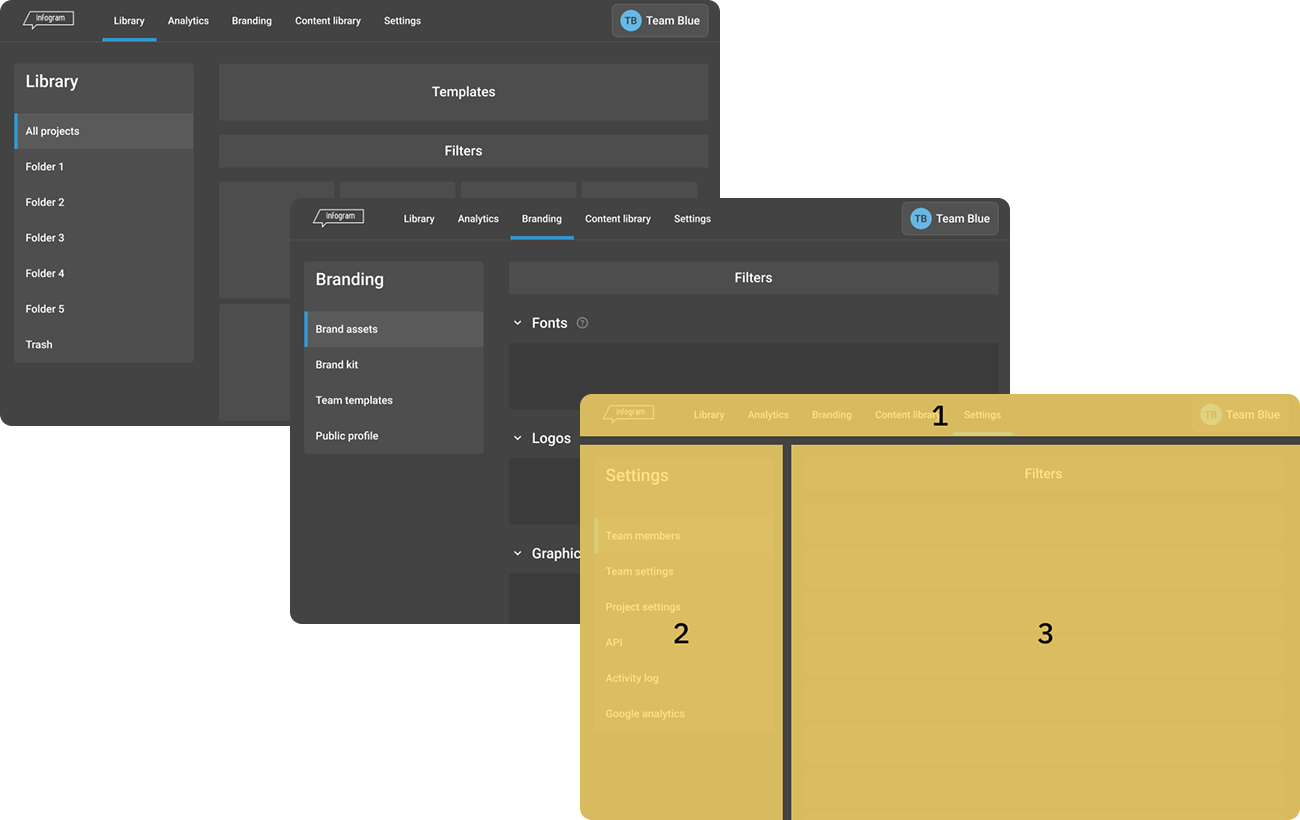Click Fonts section heading

(549, 323)
